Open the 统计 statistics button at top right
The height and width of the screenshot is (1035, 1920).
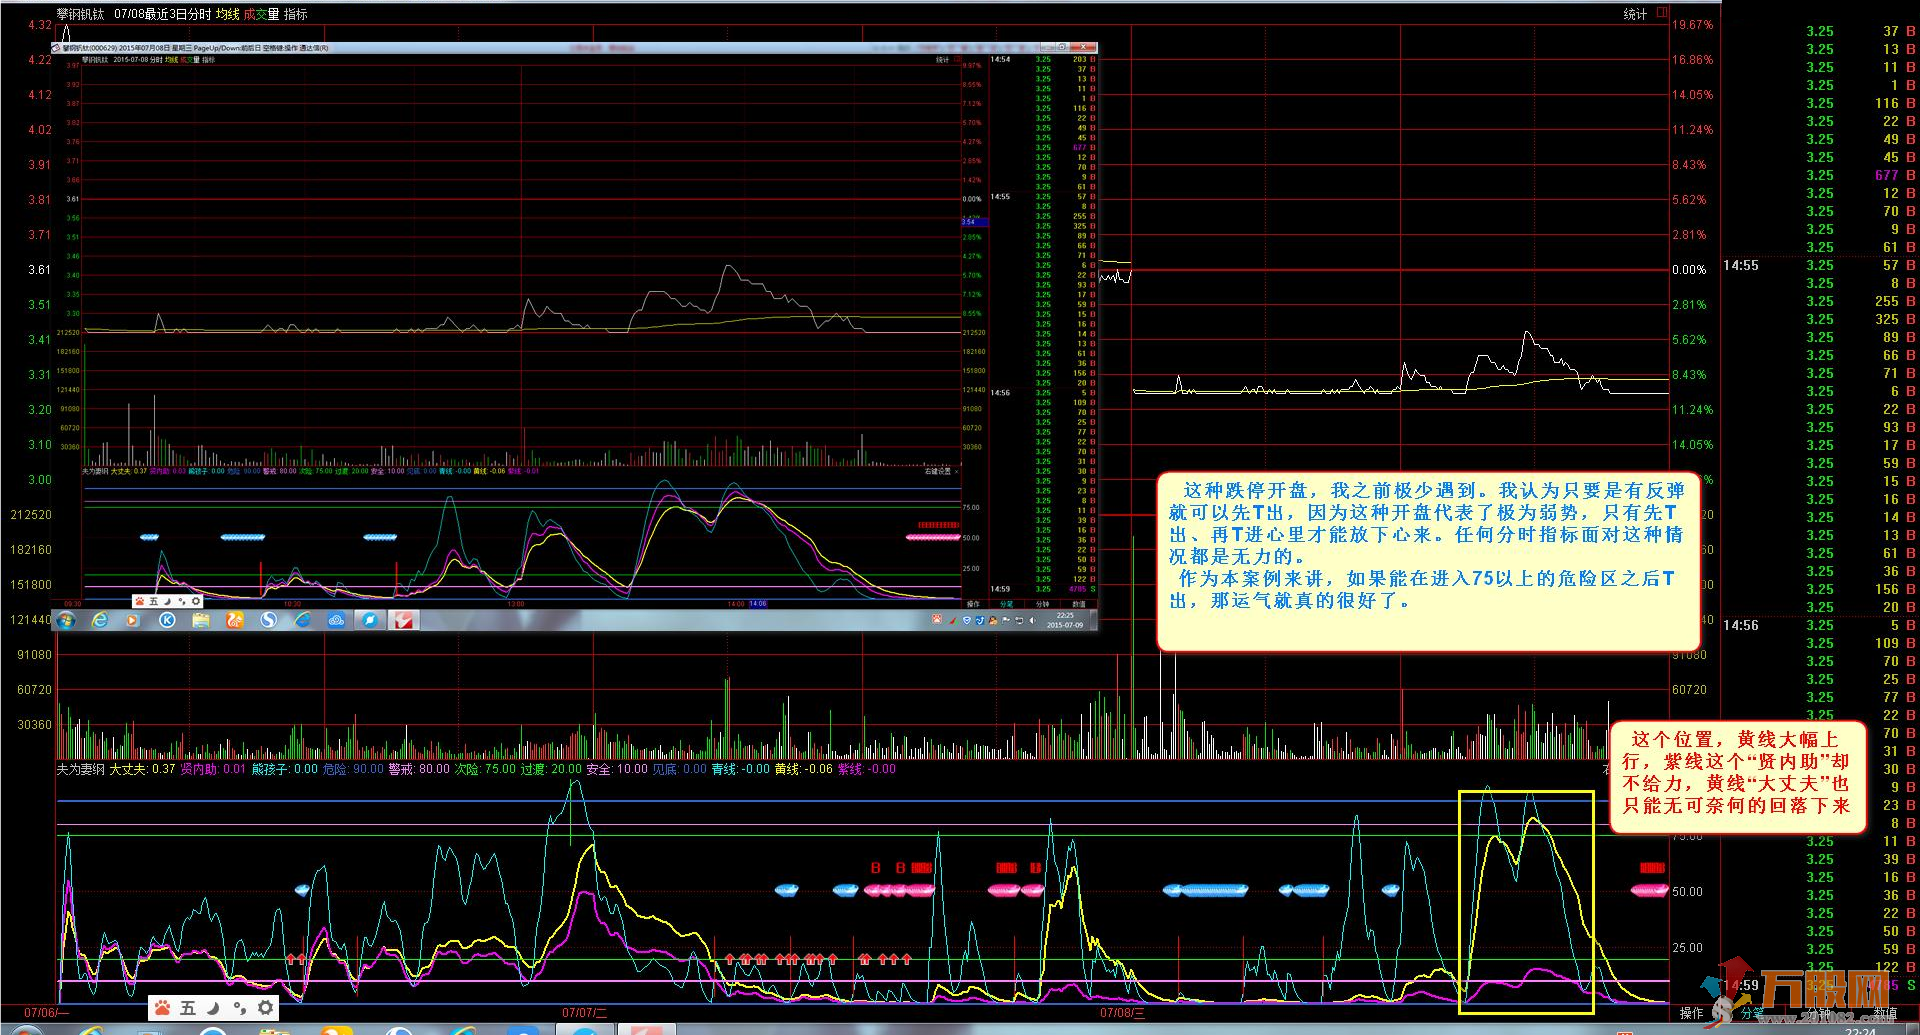click(1634, 14)
